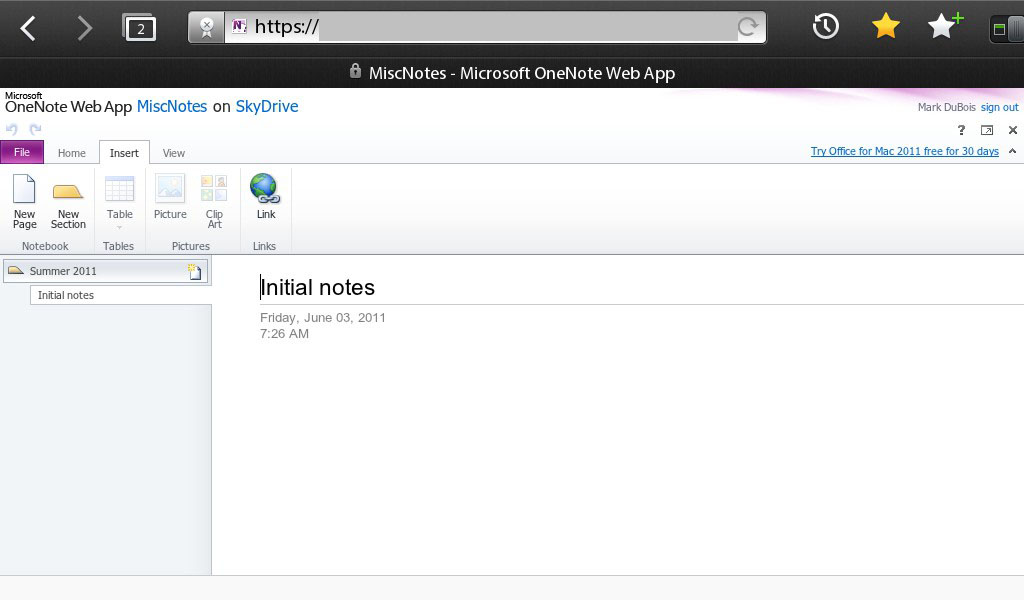Click the Redo arrow
1024x600 pixels.
[35, 129]
